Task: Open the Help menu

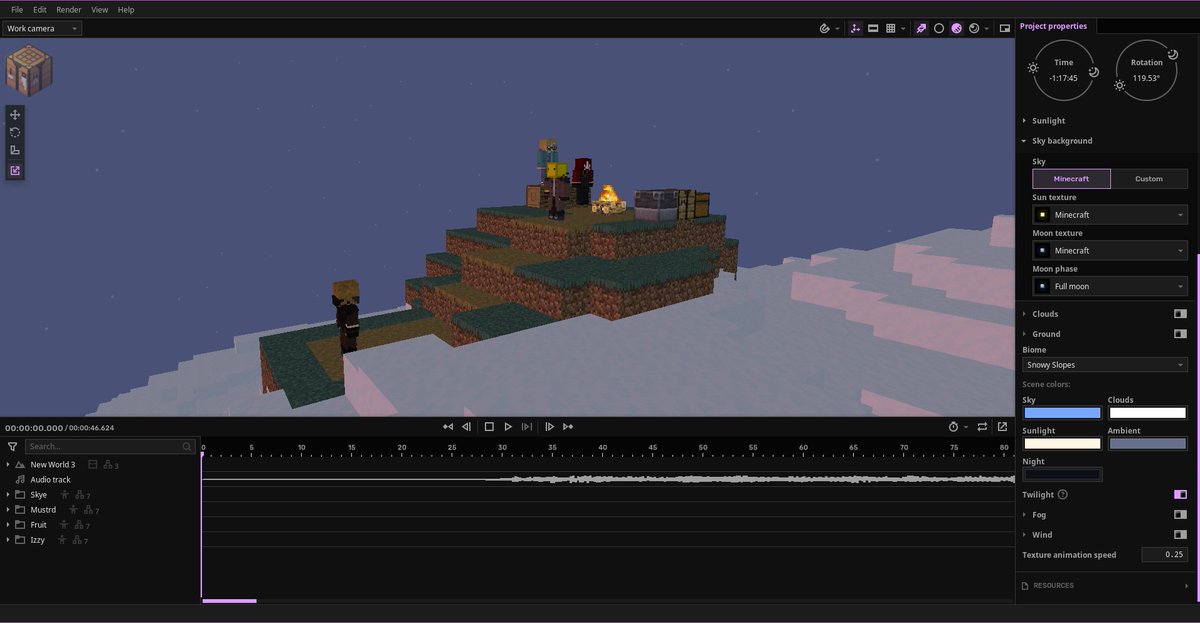Action: pyautogui.click(x=126, y=9)
